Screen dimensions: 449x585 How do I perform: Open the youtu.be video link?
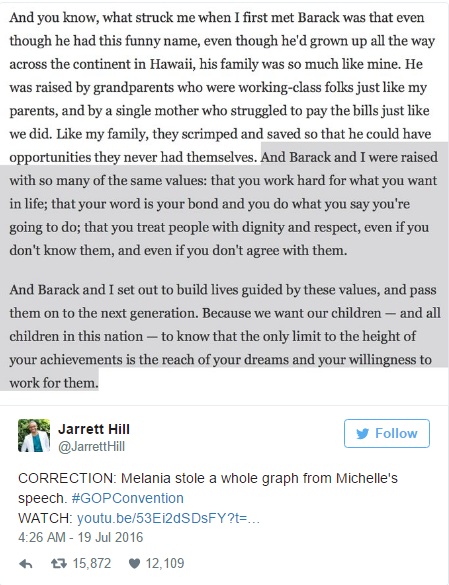pyautogui.click(x=168, y=518)
